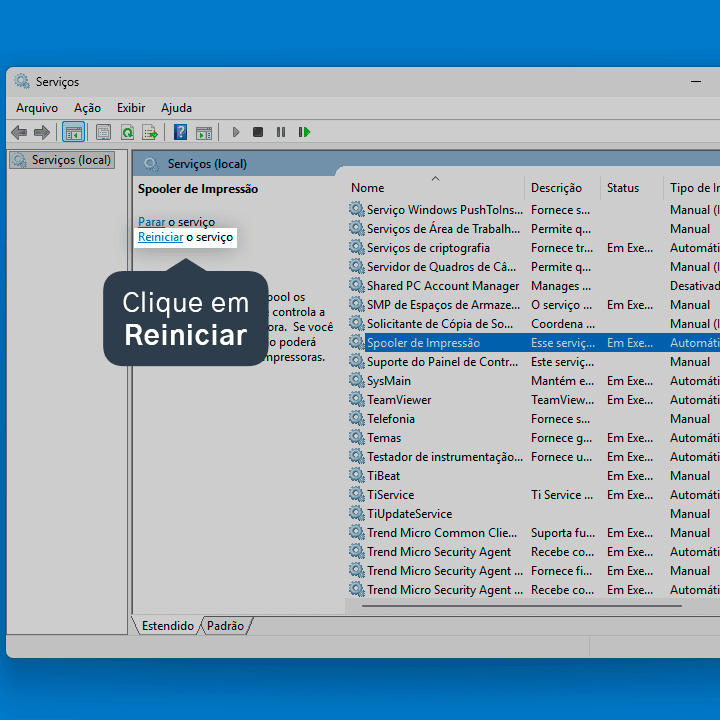Image resolution: width=720 pixels, height=720 pixels.
Task: Select Suporte do Painel de Controle row
Action: pos(534,362)
